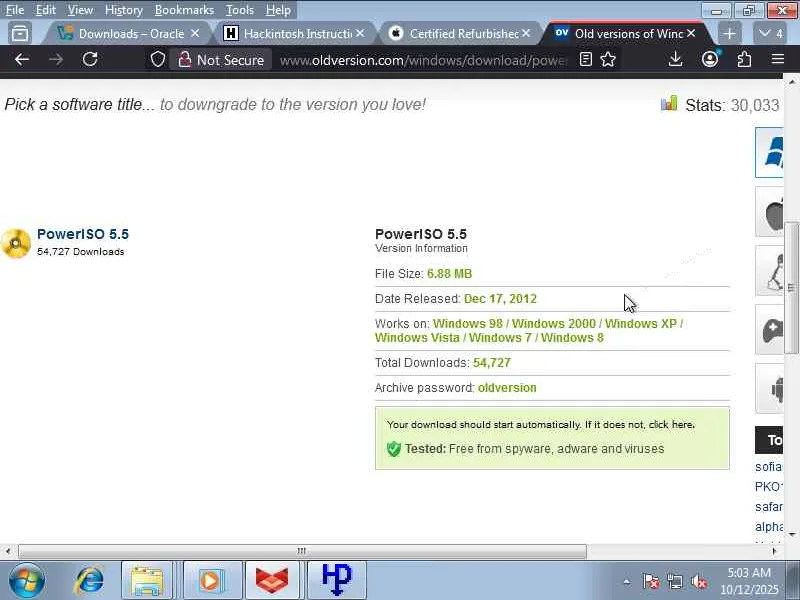Click the Not Secure lock icon
The image size is (800, 600).
[x=184, y=60]
